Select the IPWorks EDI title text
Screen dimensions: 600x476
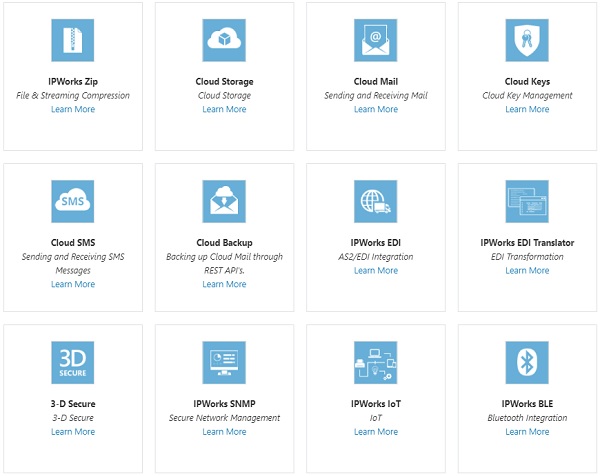[376, 243]
